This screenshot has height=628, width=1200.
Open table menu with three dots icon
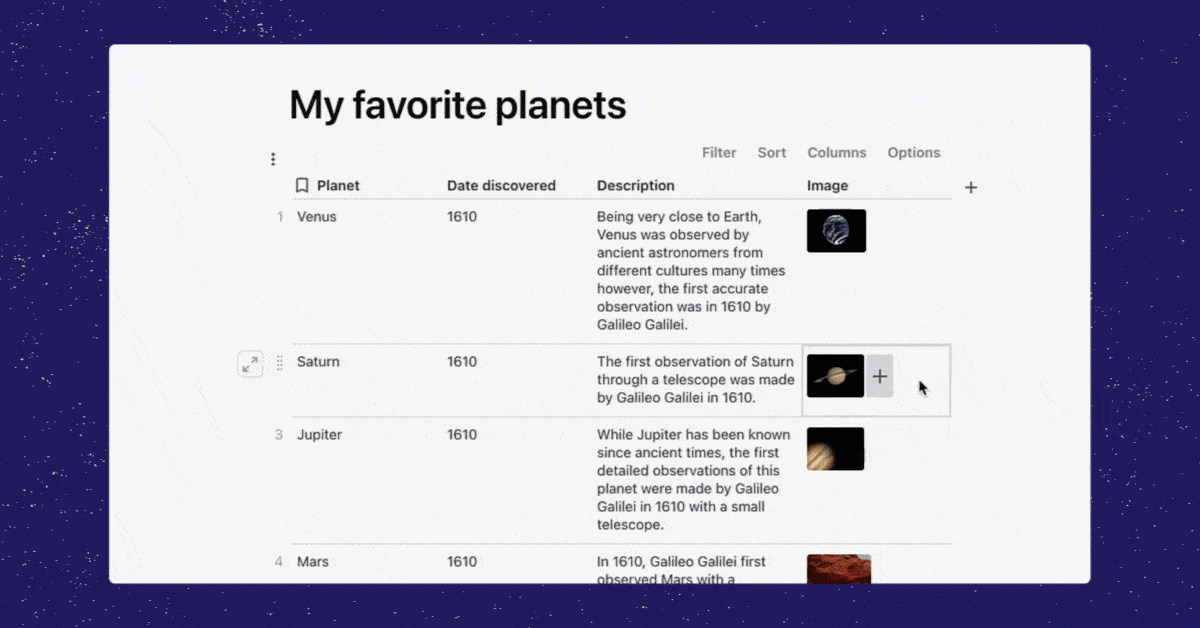tap(273, 159)
